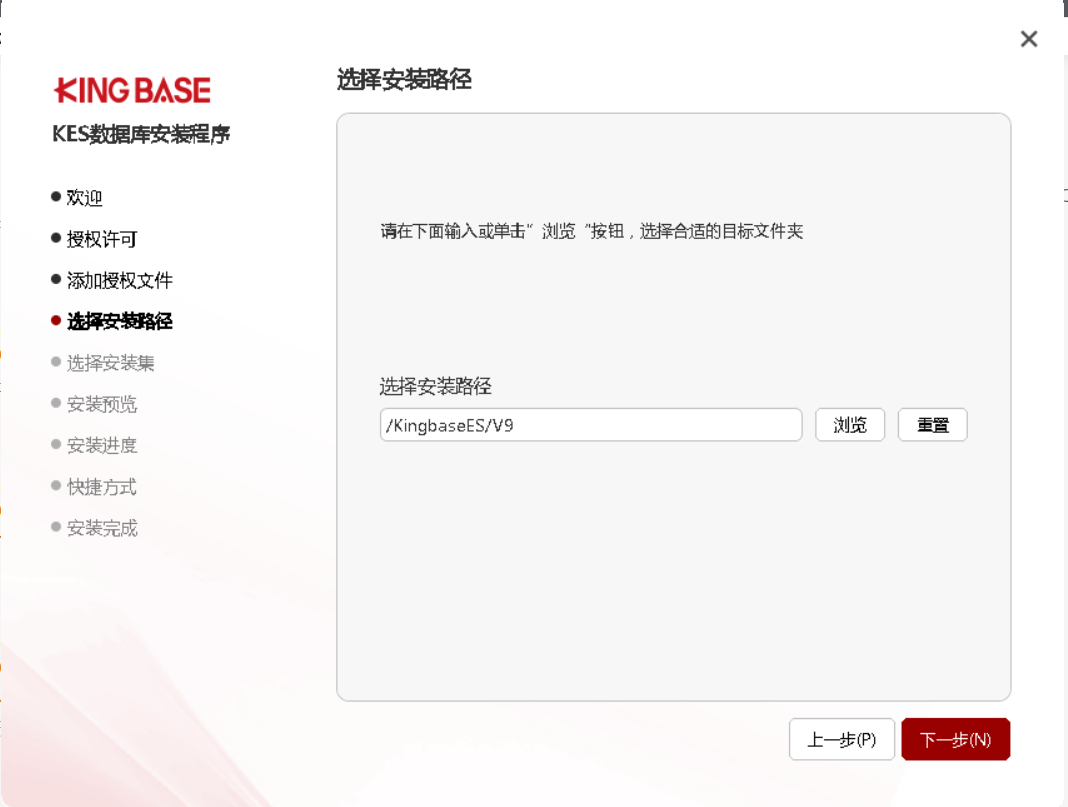1068x807 pixels.
Task: Click the 选择安装路径 label above path field
Action: click(x=435, y=387)
